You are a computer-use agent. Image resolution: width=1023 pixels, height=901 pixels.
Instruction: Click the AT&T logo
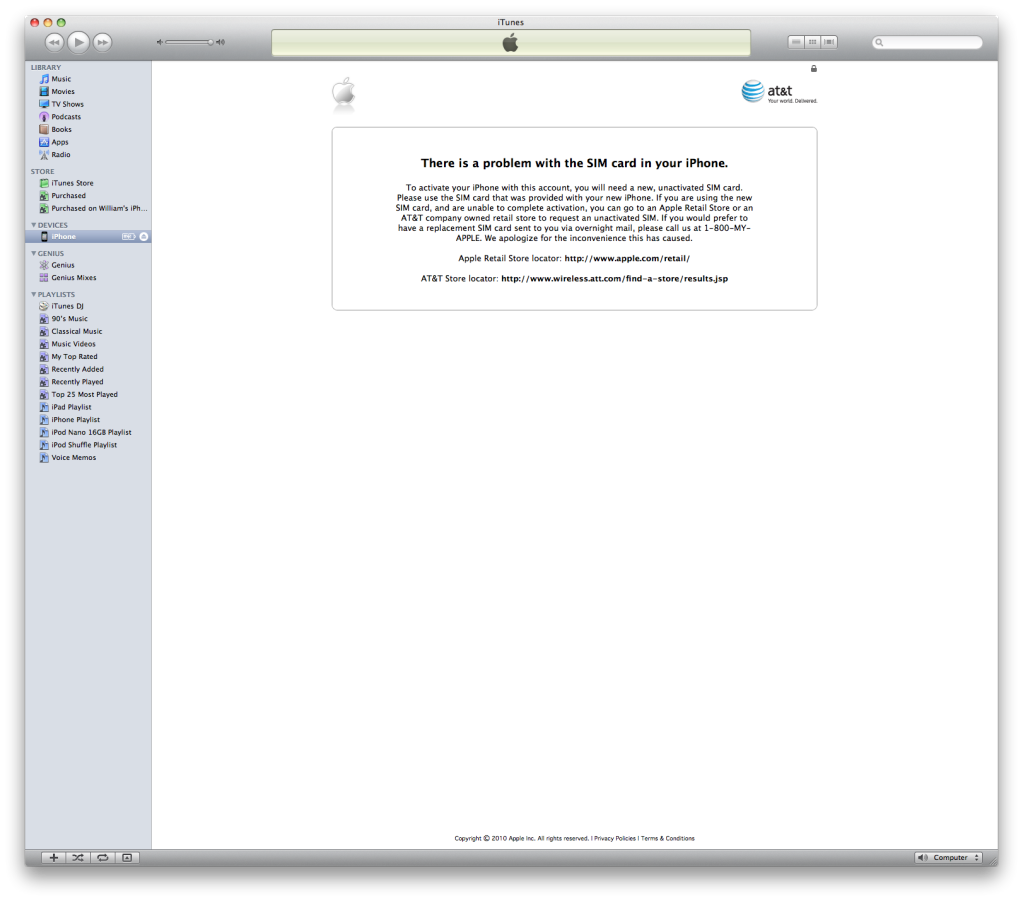point(779,92)
